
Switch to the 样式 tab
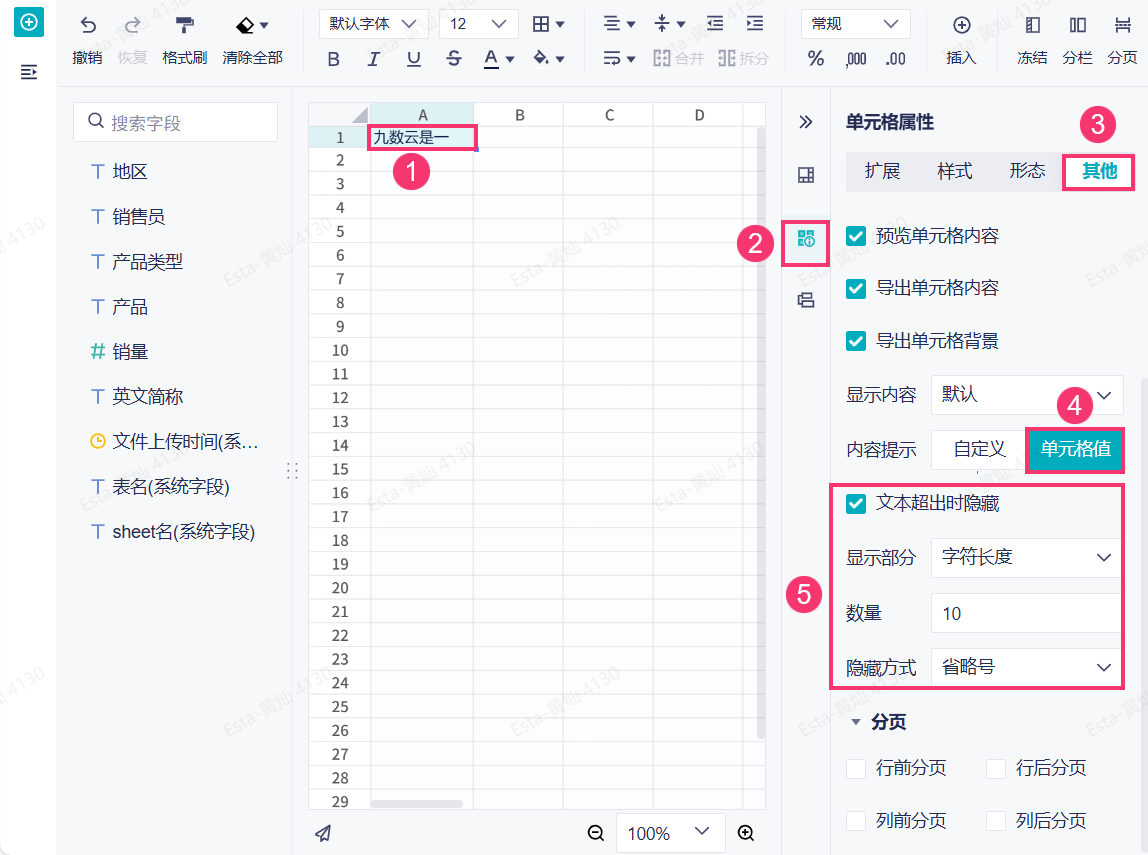point(955,171)
